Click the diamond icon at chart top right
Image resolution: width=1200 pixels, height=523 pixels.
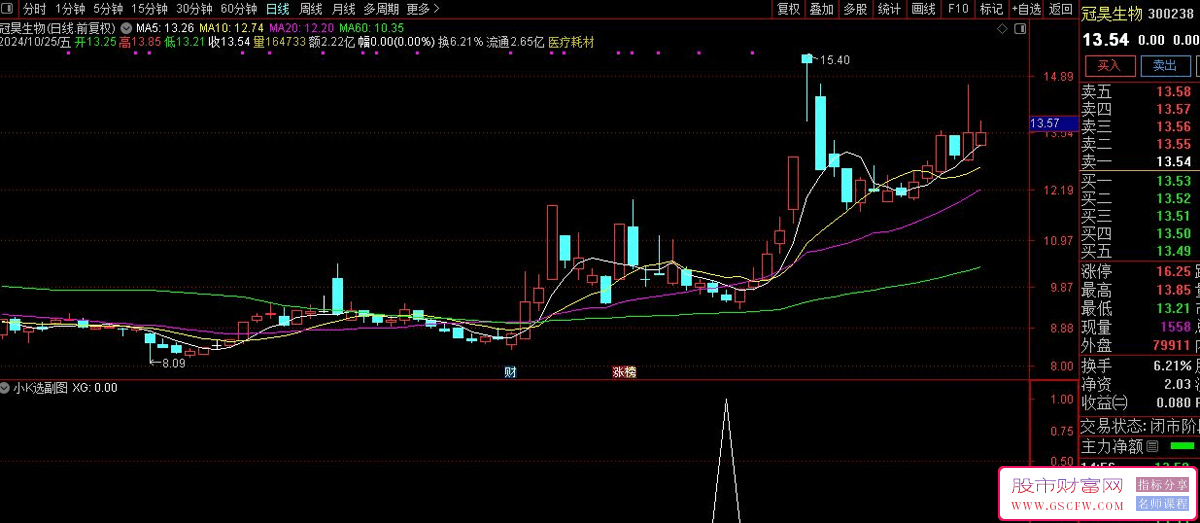point(1003,31)
